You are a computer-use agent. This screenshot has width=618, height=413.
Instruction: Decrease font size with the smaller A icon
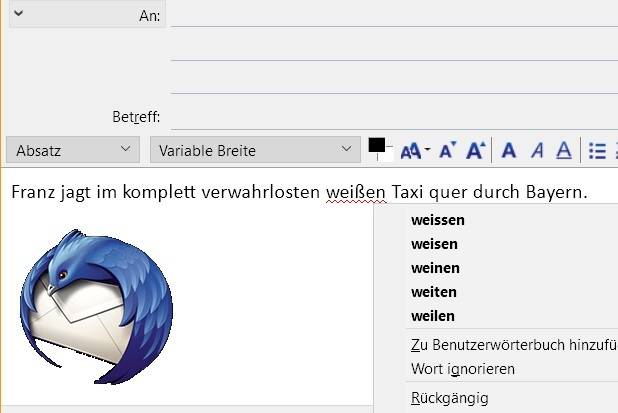447,151
